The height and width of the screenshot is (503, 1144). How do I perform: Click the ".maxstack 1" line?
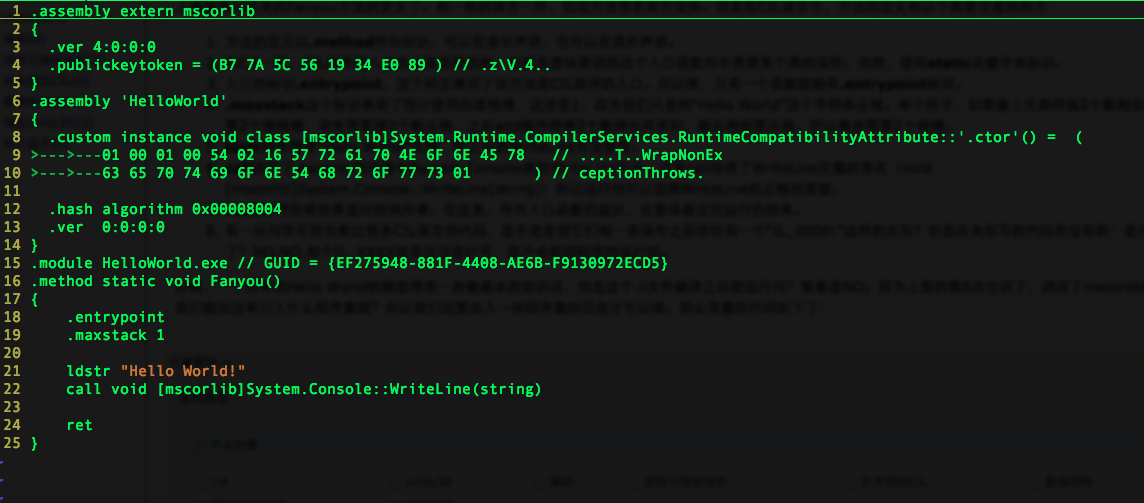point(115,335)
